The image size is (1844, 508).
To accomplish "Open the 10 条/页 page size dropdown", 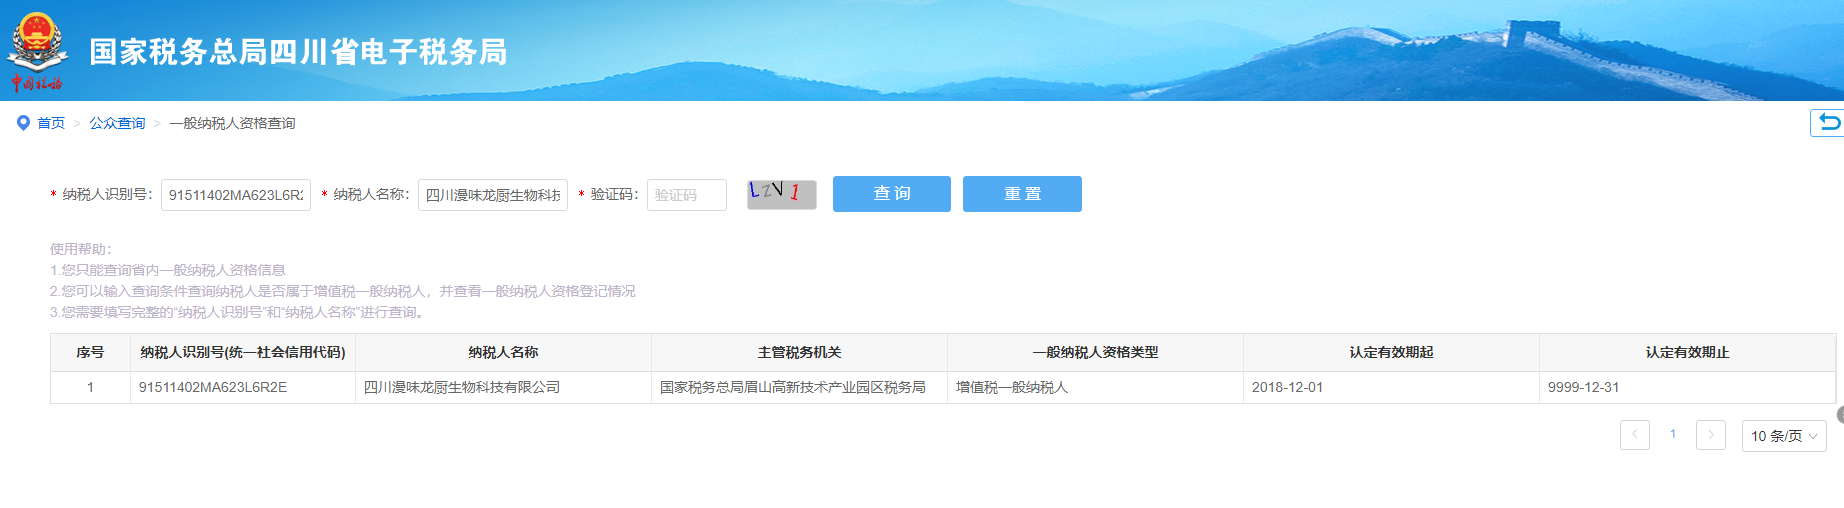I will [x=1783, y=436].
